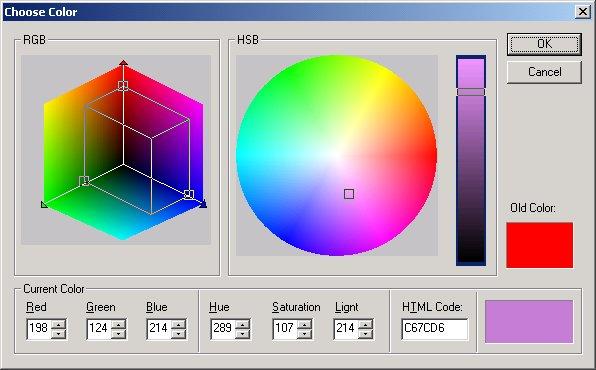Decrease the Saturation value with down arrow
The height and width of the screenshot is (370, 596).
[304, 333]
